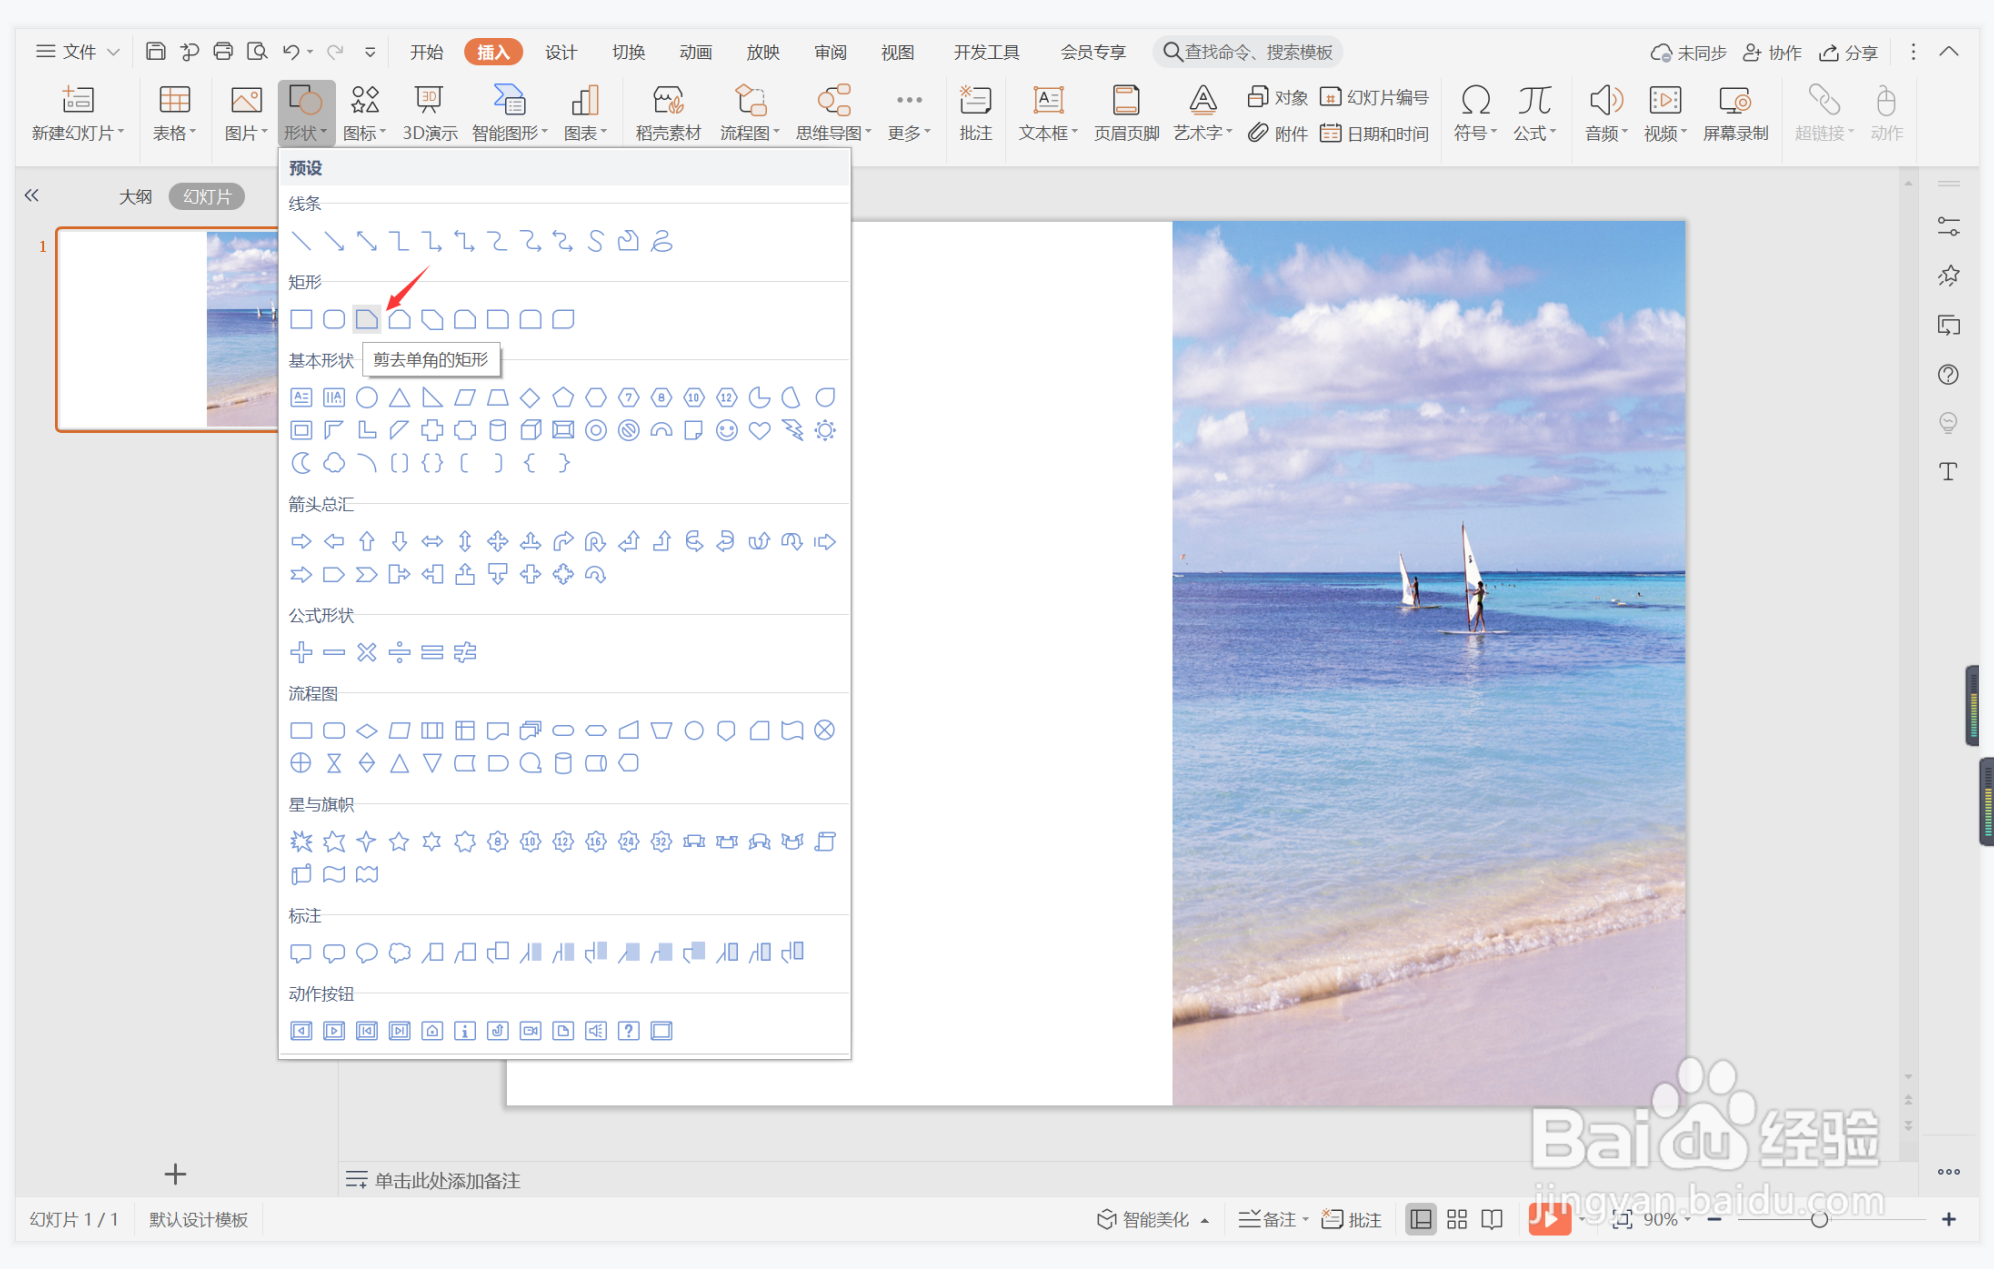Click the print icon
This screenshot has height=1269, width=1994.
[223, 51]
